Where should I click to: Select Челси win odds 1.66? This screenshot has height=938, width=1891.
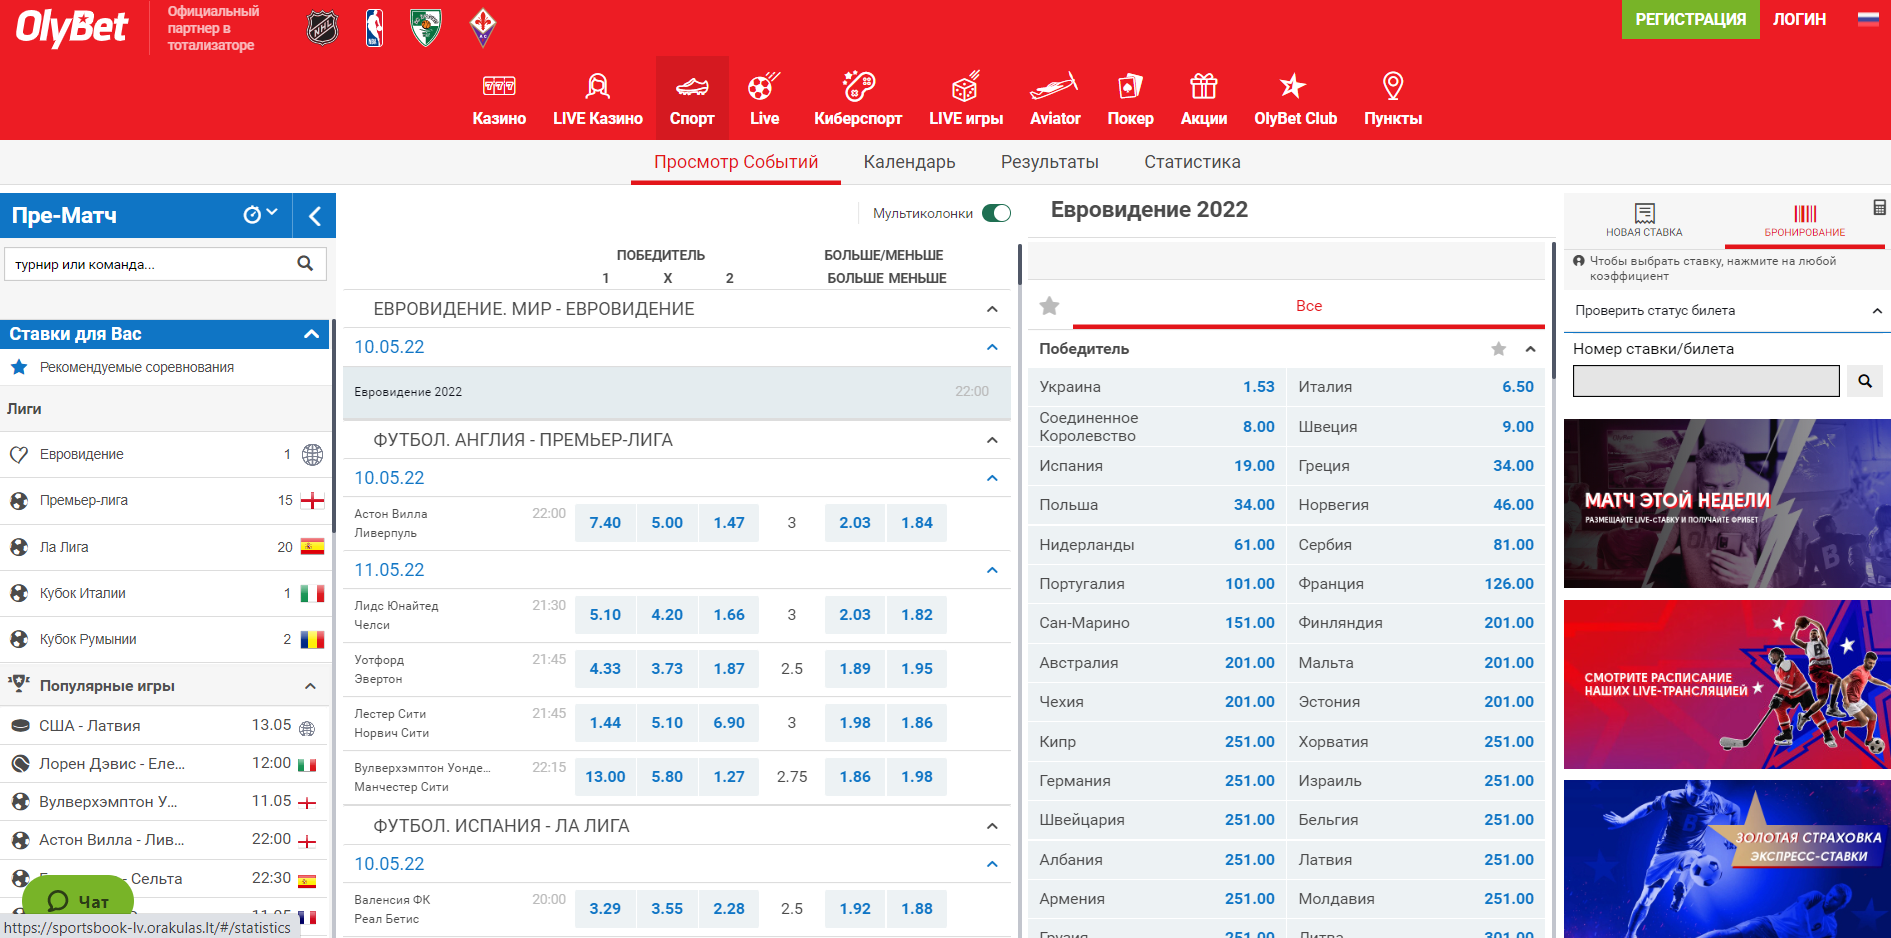729,615
